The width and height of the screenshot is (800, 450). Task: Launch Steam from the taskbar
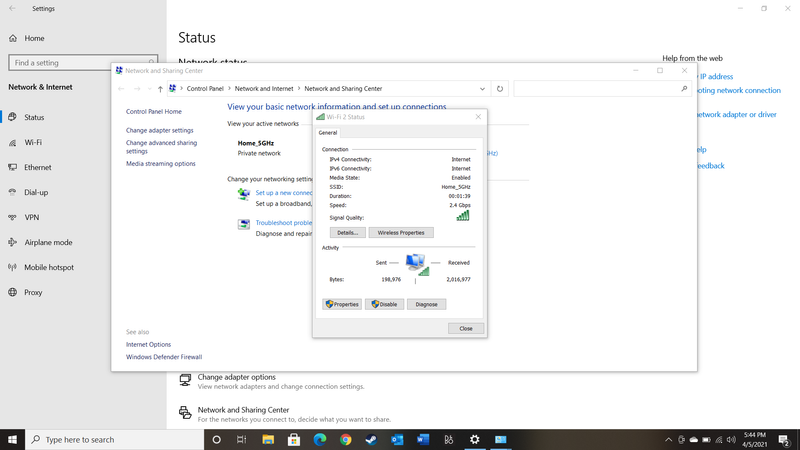coord(371,439)
